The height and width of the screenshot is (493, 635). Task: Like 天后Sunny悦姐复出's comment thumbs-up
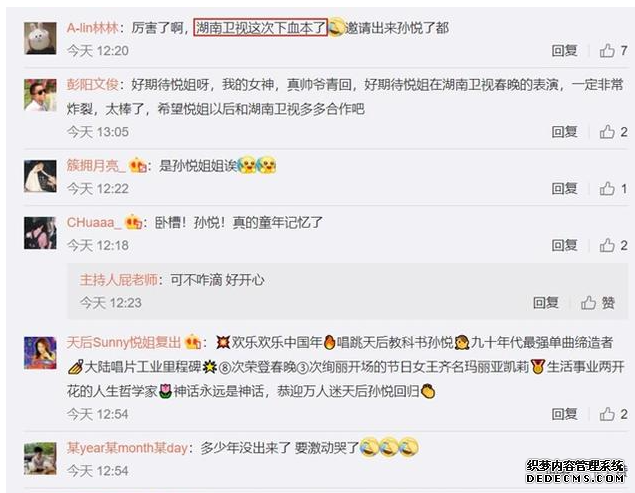607,414
